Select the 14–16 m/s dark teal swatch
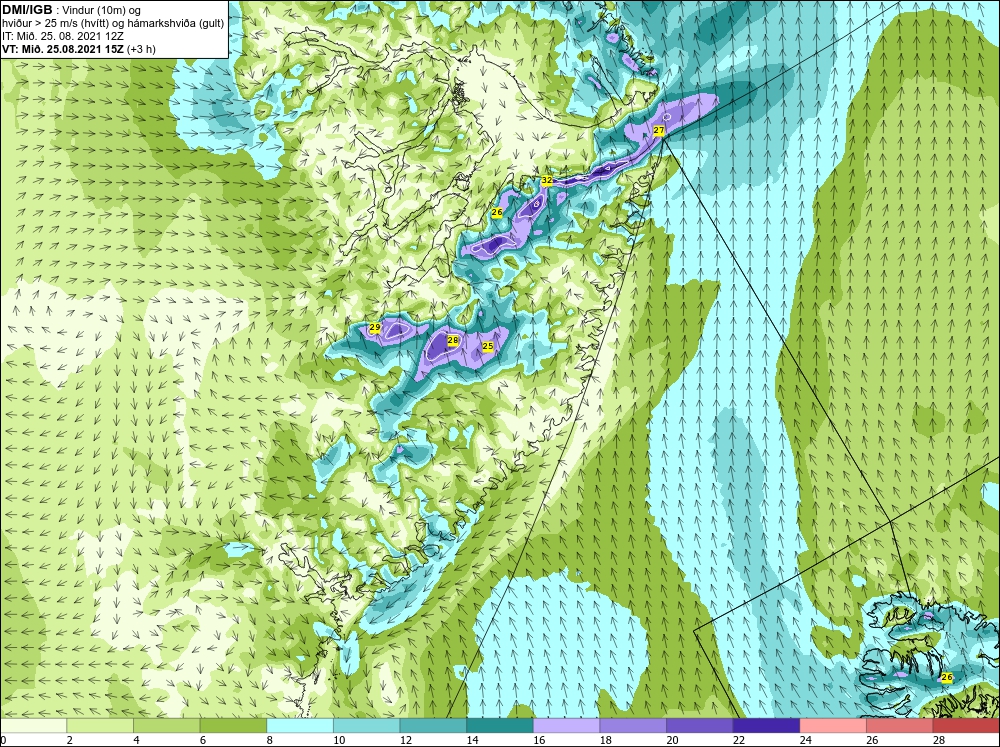The image size is (1000, 747). point(499,726)
